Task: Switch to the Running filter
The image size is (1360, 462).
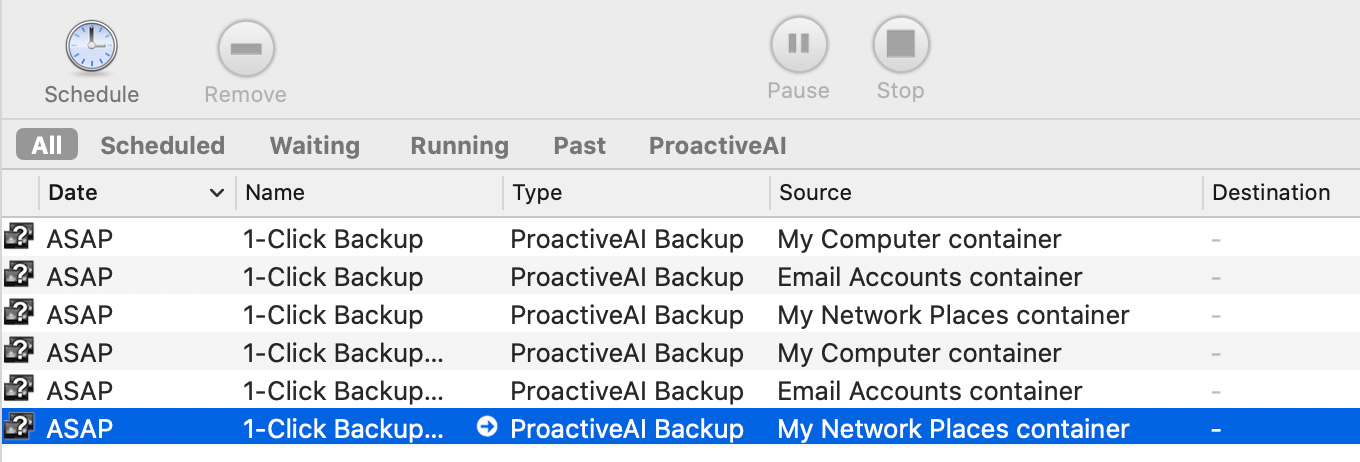Action: pyautogui.click(x=459, y=145)
